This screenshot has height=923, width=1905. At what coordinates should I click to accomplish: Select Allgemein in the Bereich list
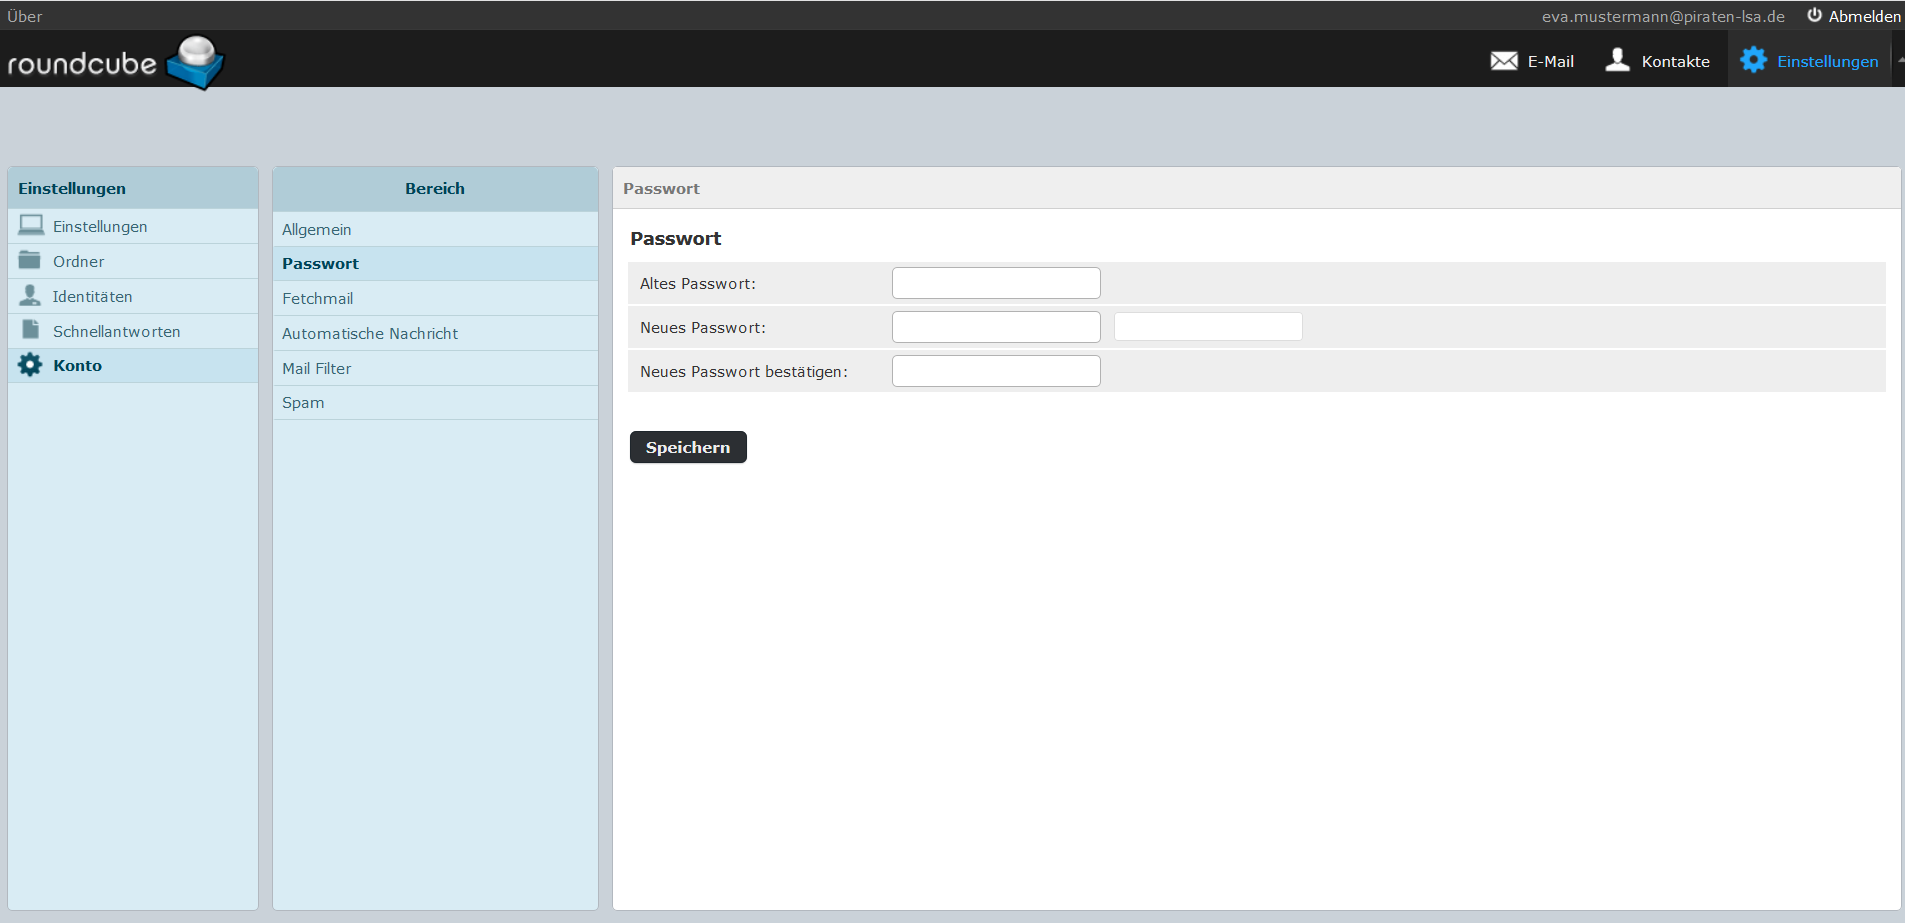[x=317, y=230]
